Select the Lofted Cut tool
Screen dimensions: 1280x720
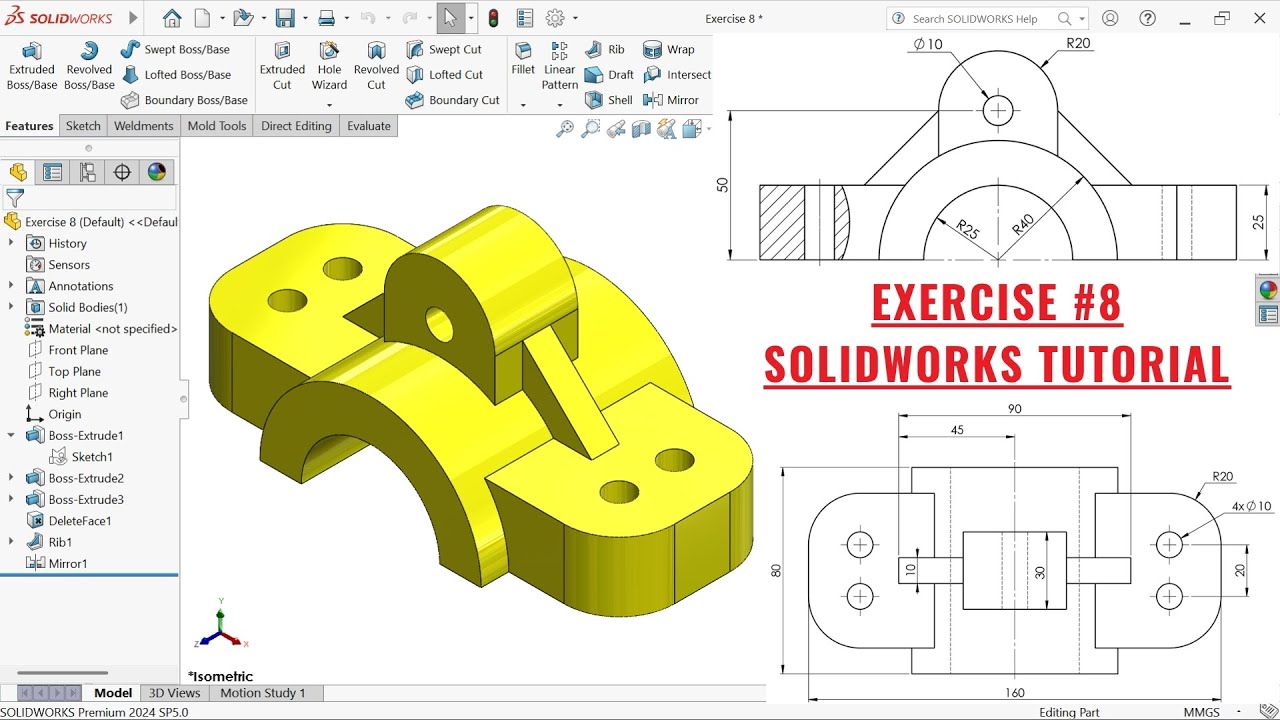[x=445, y=75]
